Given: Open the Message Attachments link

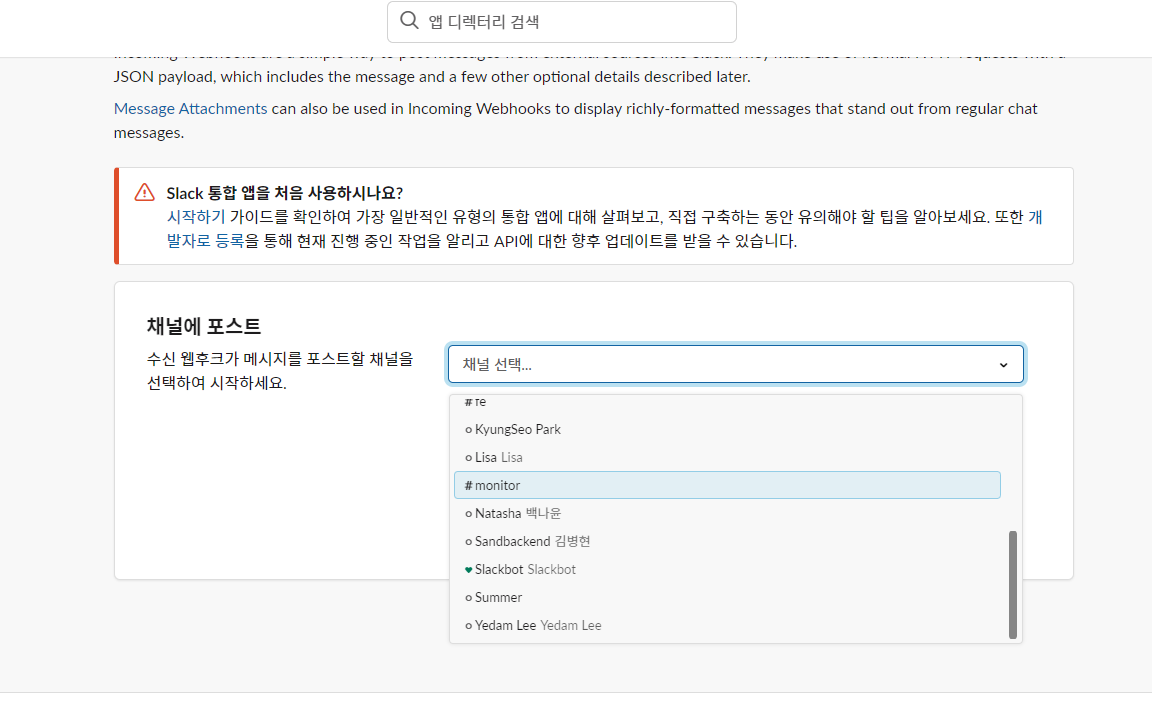Looking at the screenshot, I should (190, 109).
